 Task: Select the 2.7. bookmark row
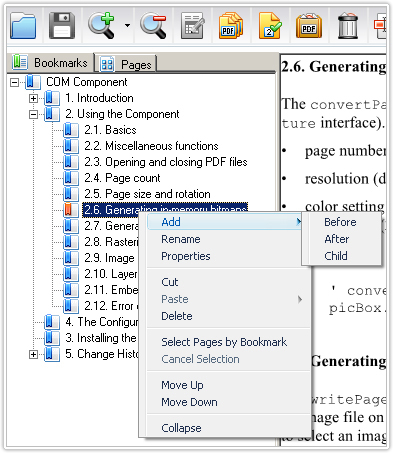pyautogui.click(x=111, y=226)
